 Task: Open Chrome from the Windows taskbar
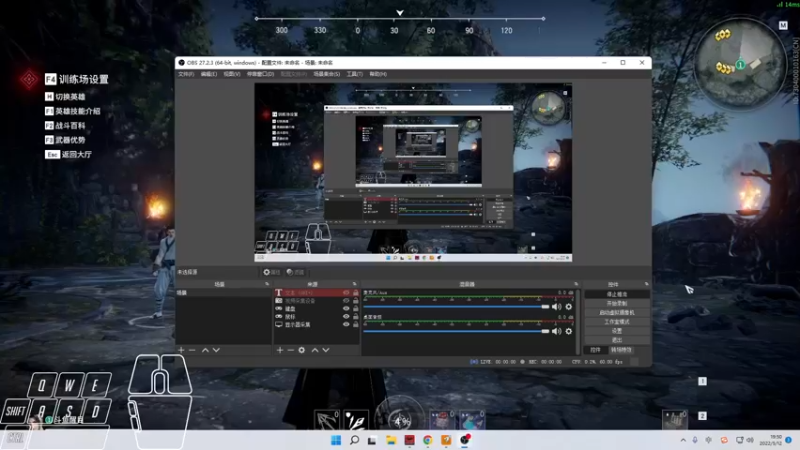428,440
